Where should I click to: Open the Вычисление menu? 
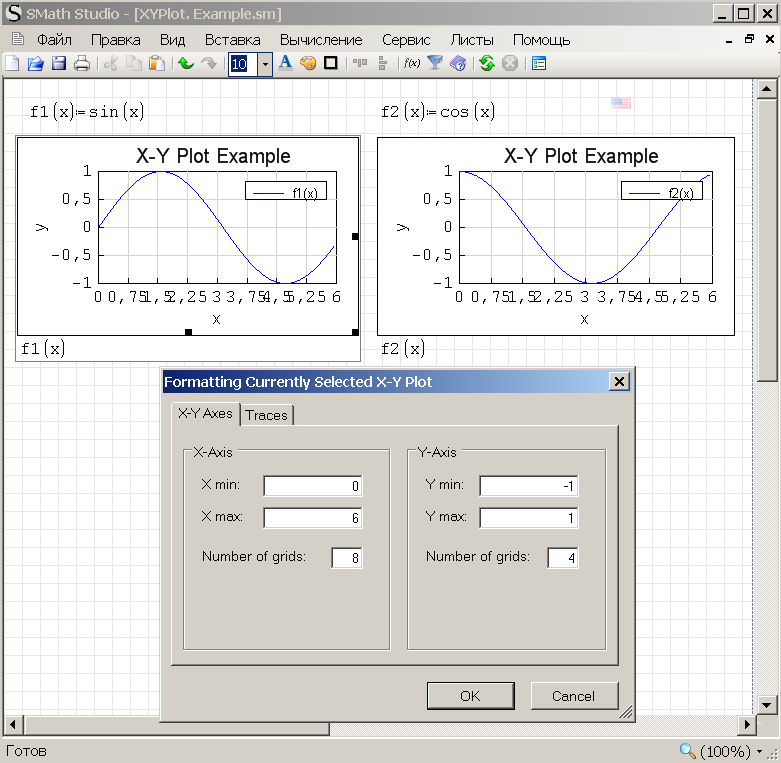point(321,40)
